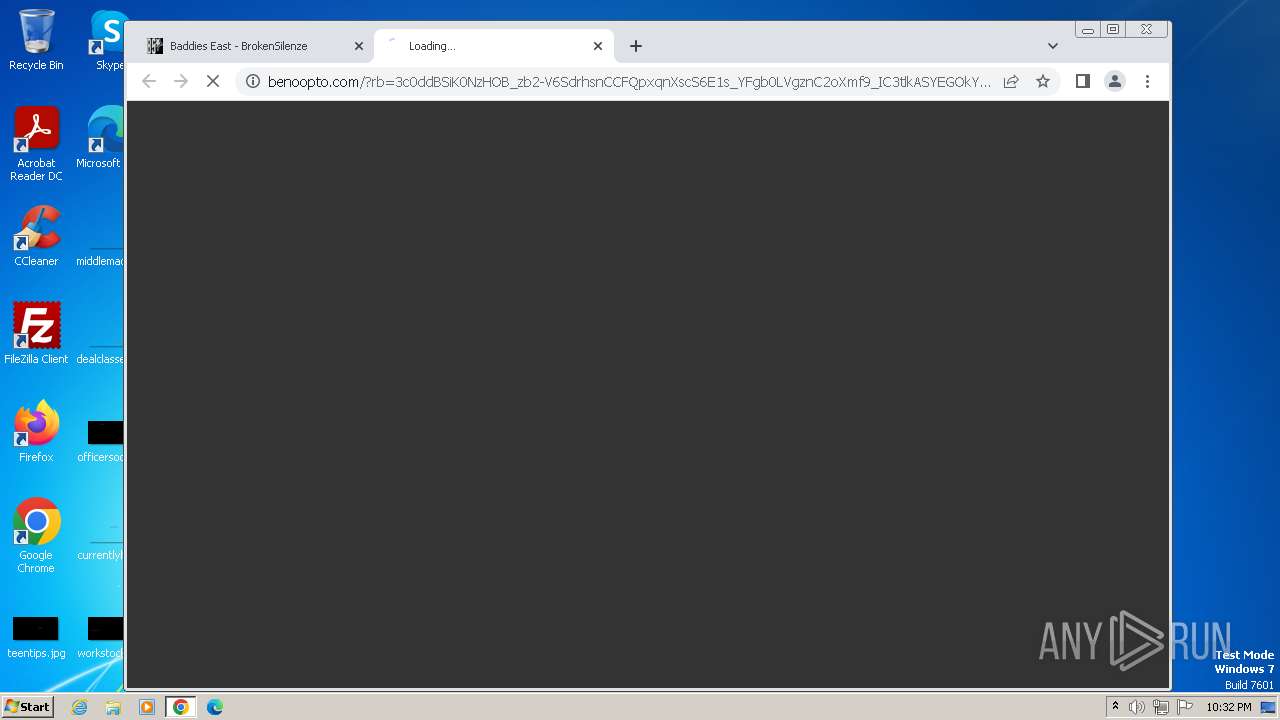Stop loading the page
The image size is (1280, 720).
(x=213, y=81)
